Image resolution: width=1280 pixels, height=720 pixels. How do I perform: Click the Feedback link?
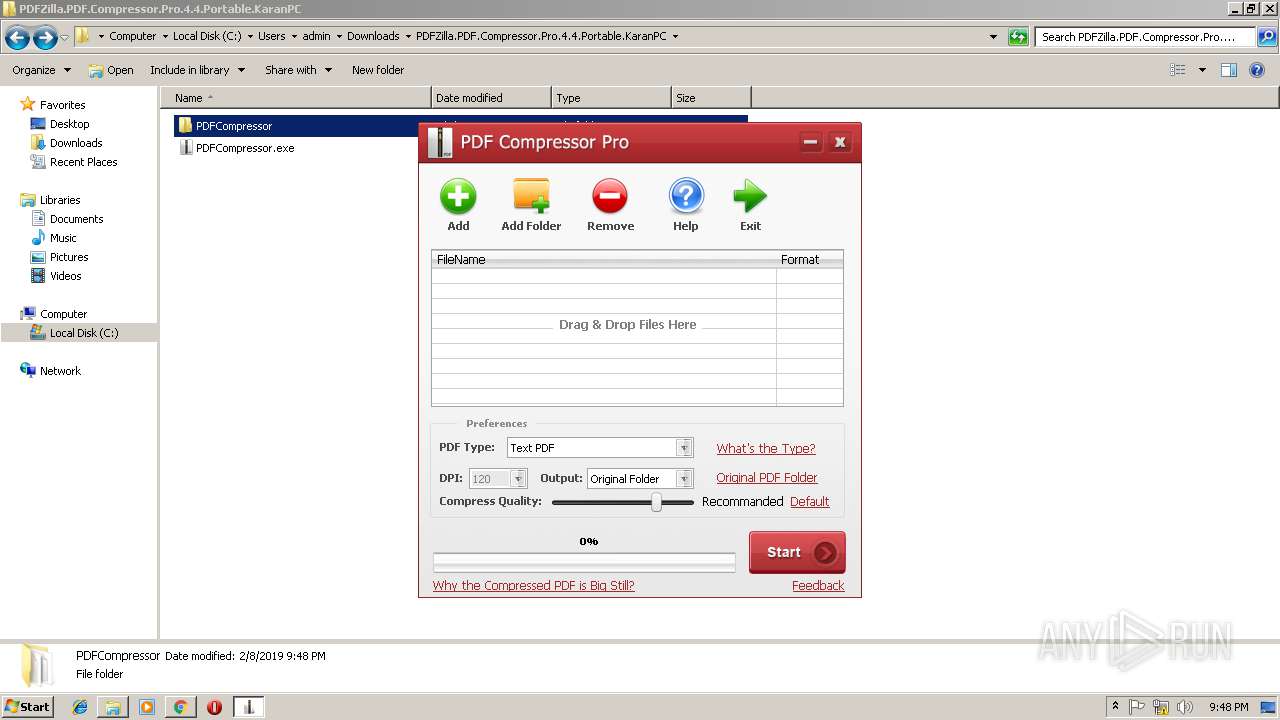click(818, 586)
